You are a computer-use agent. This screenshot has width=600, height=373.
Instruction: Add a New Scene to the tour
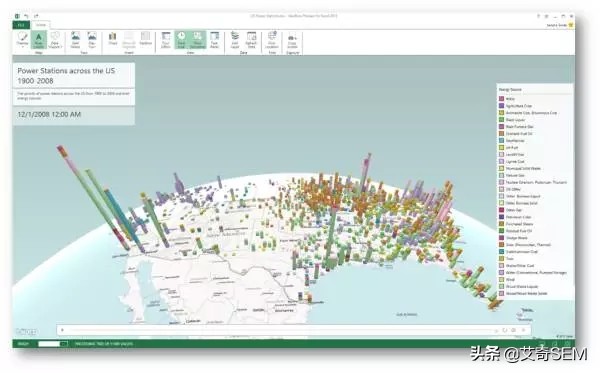[x=75, y=40]
